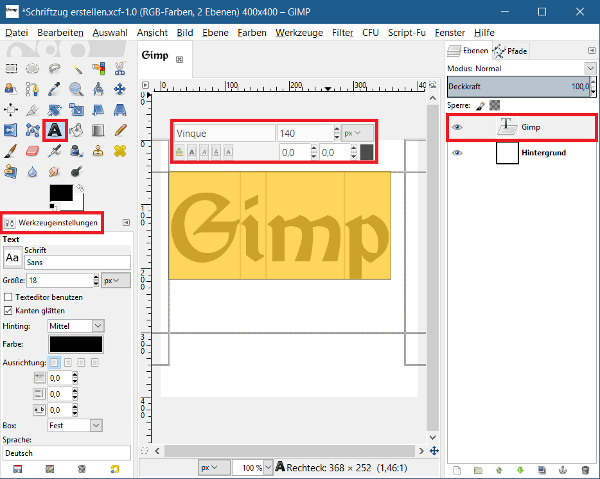Adjust the Deckkraft opacity slider

[x=519, y=86]
